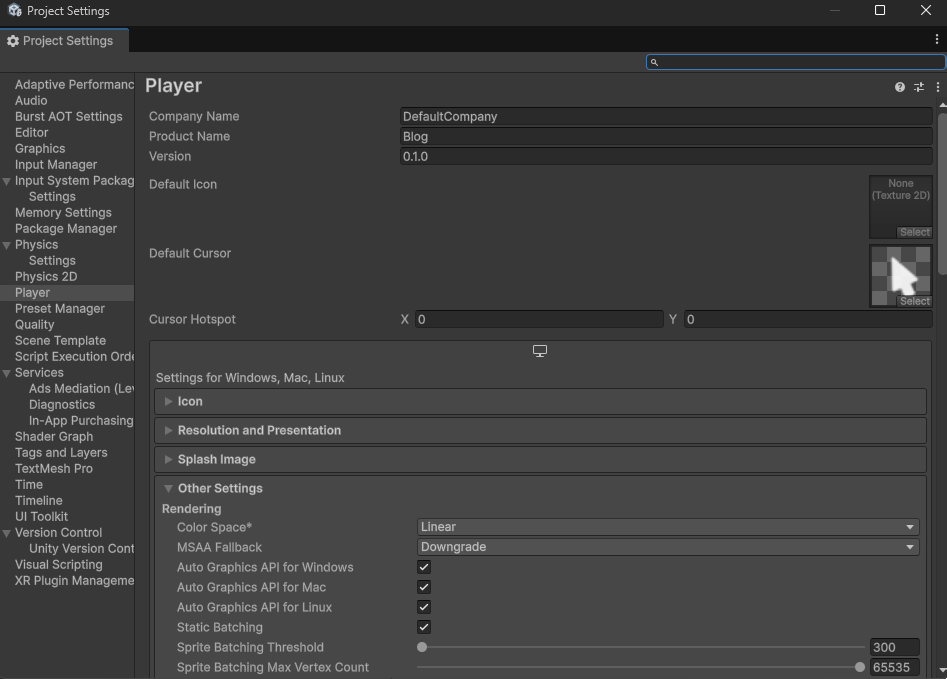Open the Color Space dropdown

[x=667, y=527]
